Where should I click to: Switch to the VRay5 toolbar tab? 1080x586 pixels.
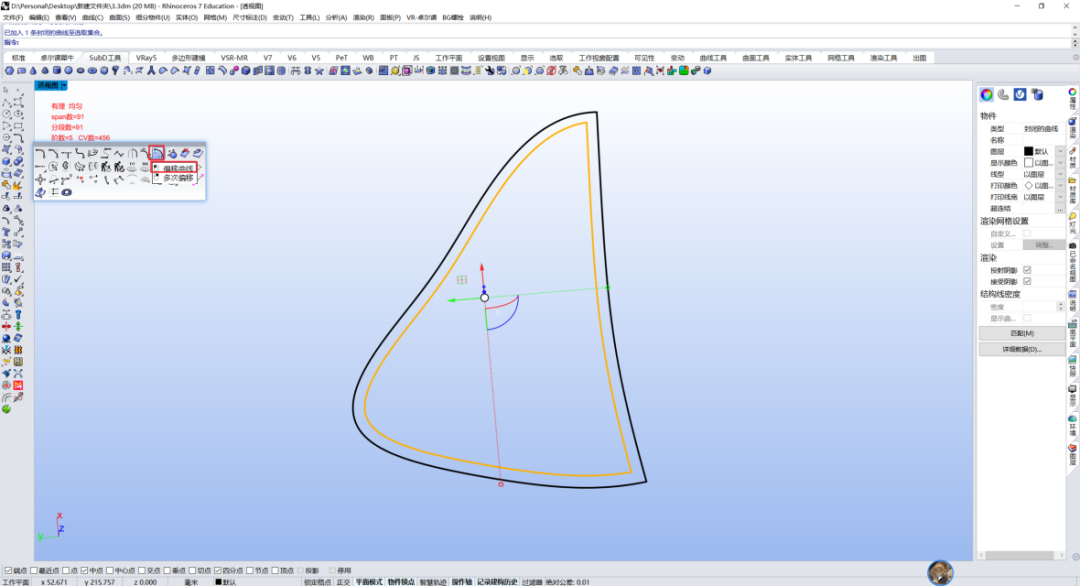[x=146, y=58]
